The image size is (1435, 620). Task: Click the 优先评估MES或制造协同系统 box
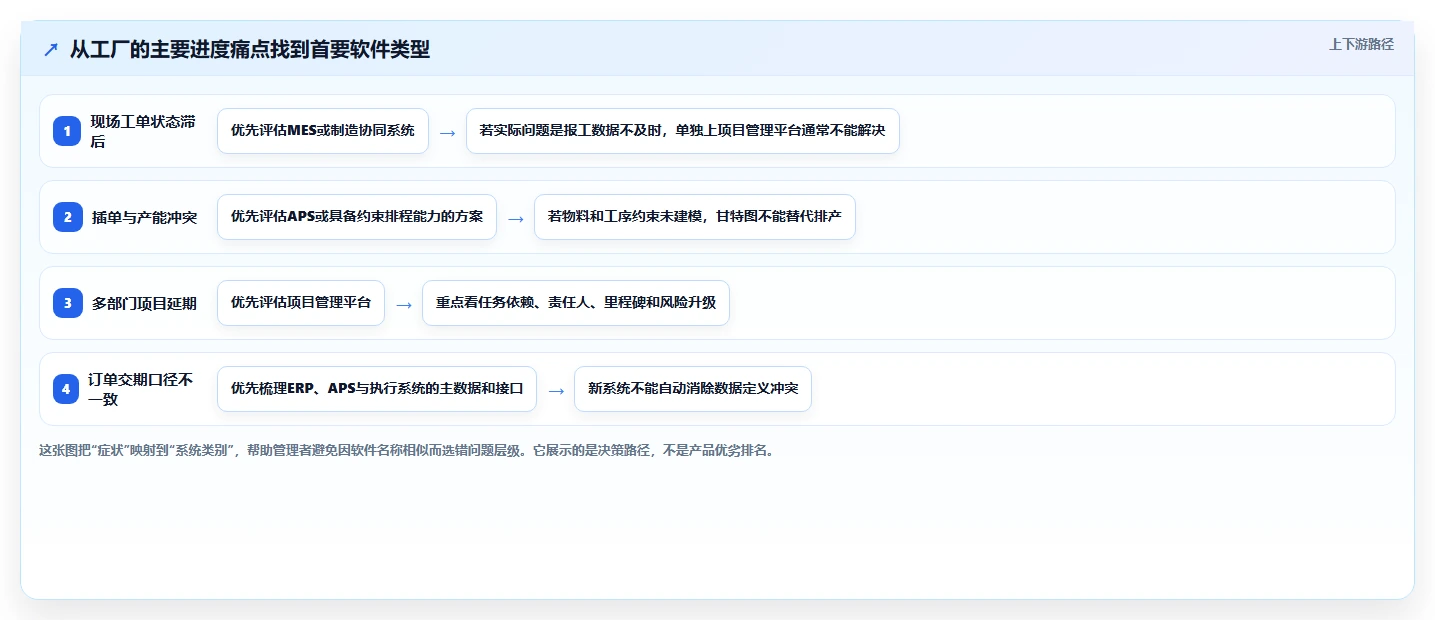[x=323, y=131]
